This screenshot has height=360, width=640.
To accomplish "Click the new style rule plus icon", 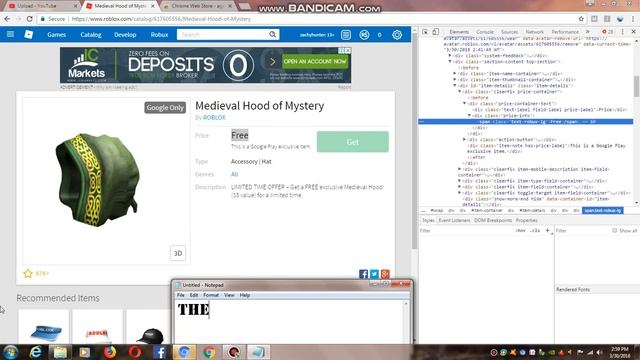I will (548, 231).
